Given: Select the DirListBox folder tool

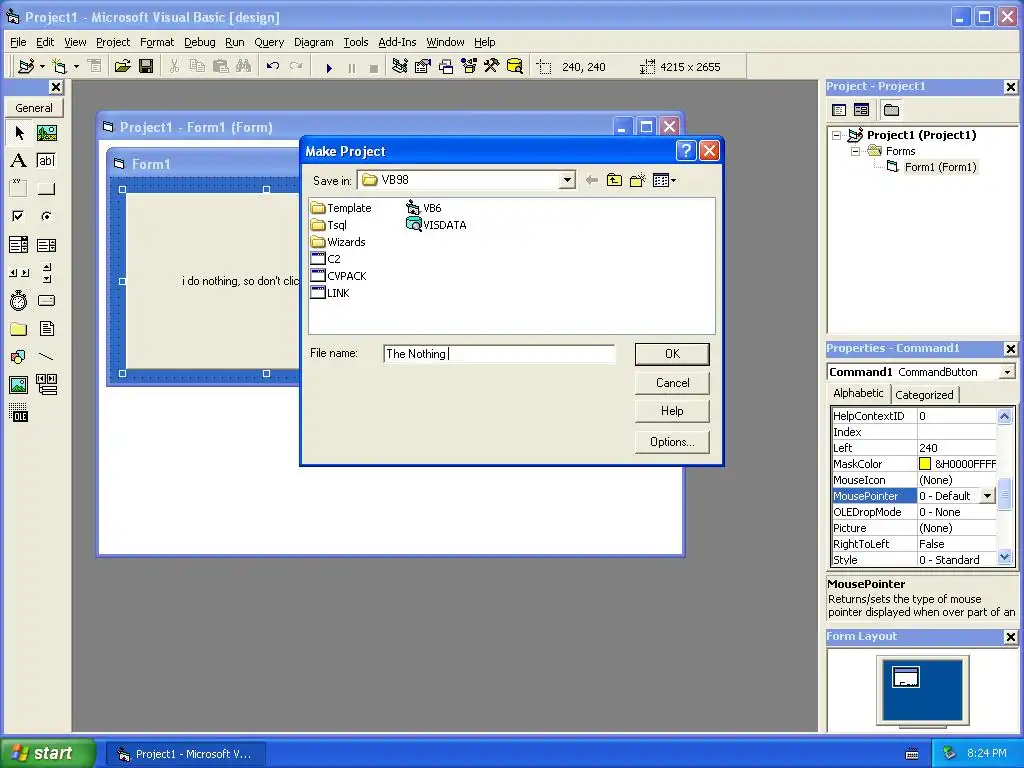Looking at the screenshot, I should point(19,329).
